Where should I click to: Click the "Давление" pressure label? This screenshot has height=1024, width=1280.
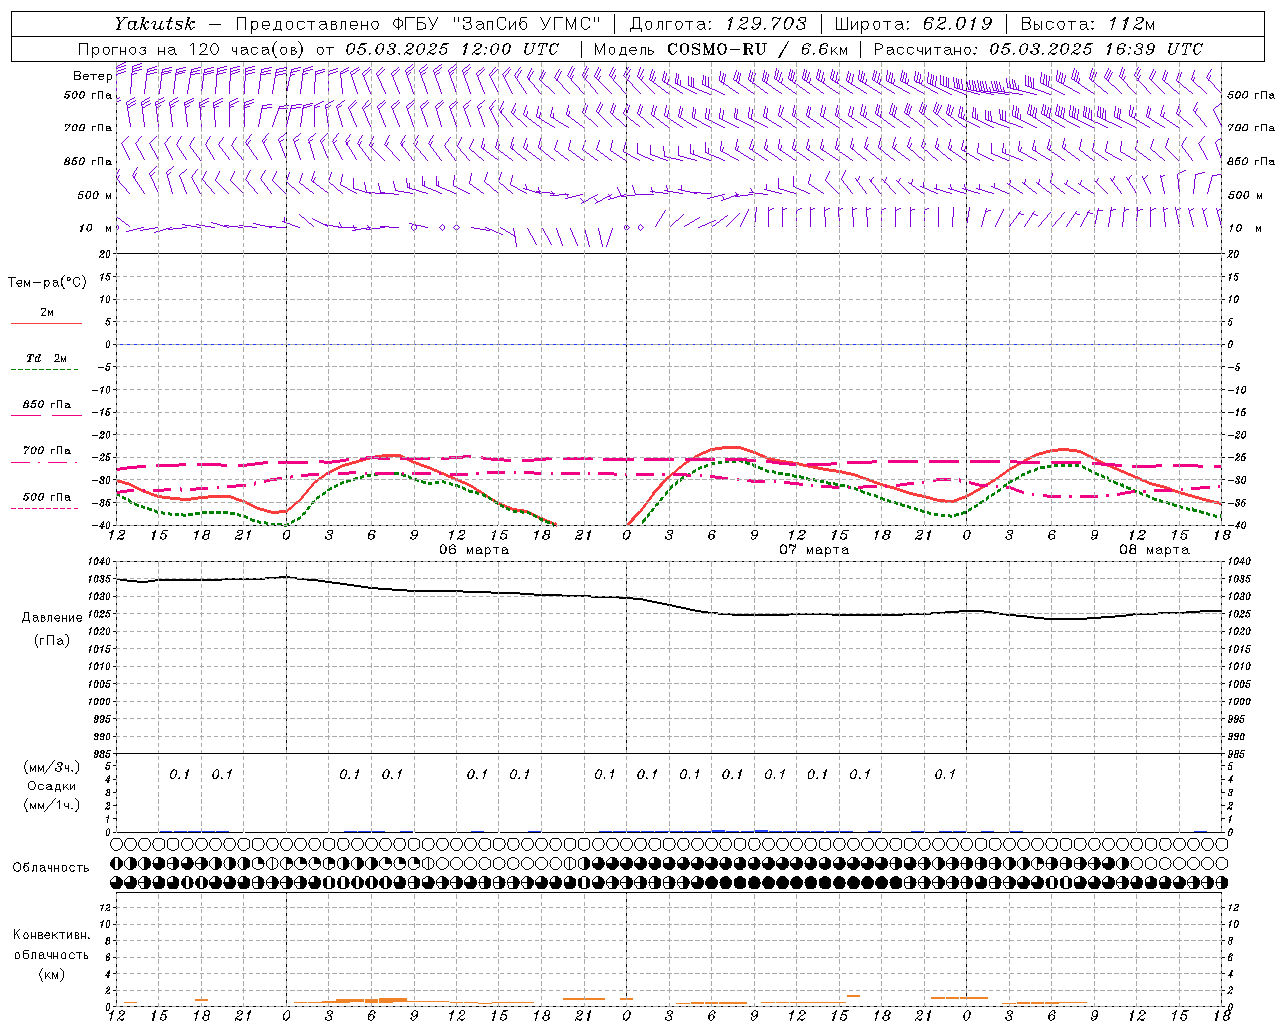coord(52,618)
